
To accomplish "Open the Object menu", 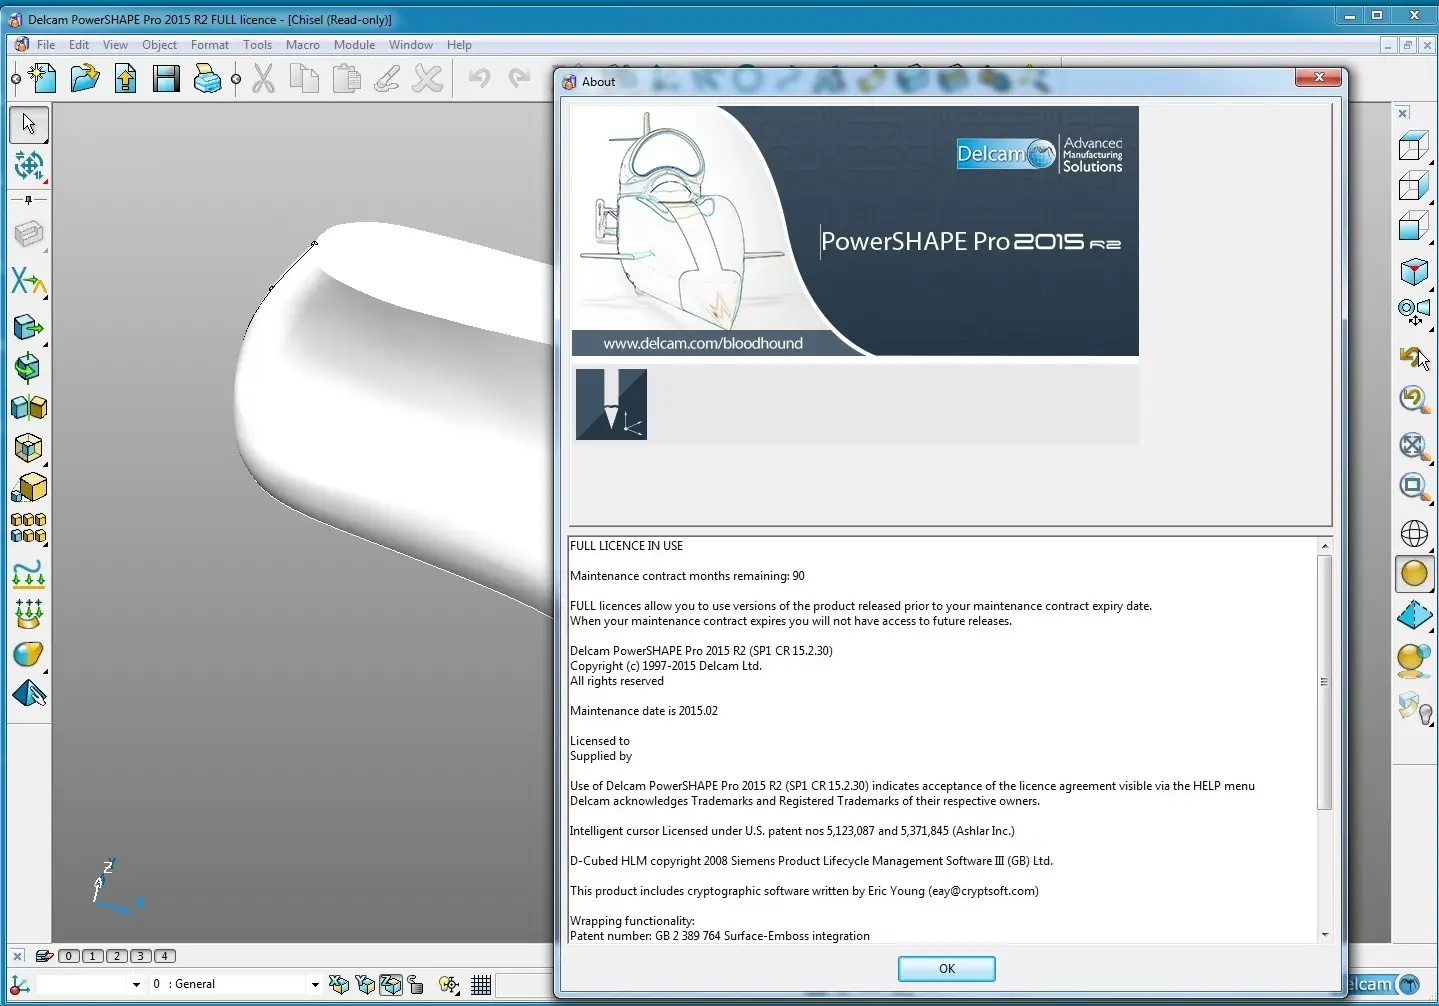I will 159,45.
